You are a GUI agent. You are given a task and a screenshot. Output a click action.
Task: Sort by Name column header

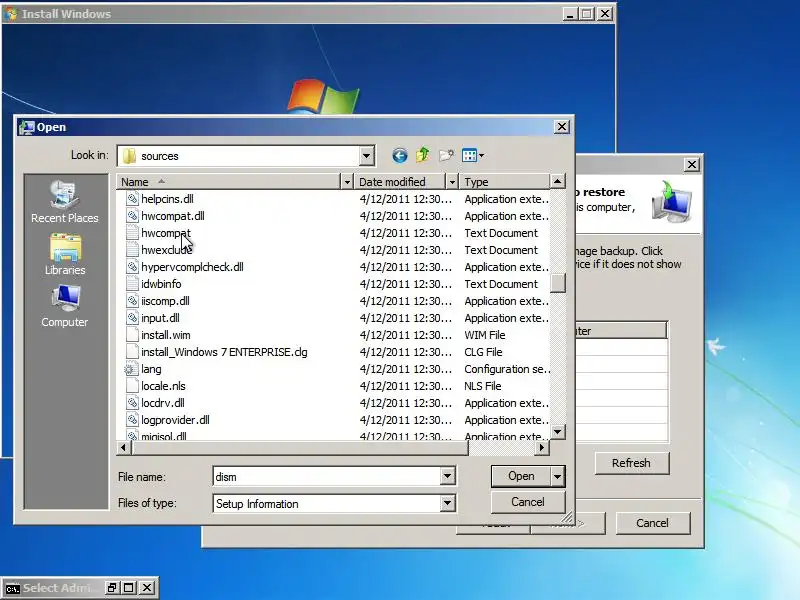(228, 182)
